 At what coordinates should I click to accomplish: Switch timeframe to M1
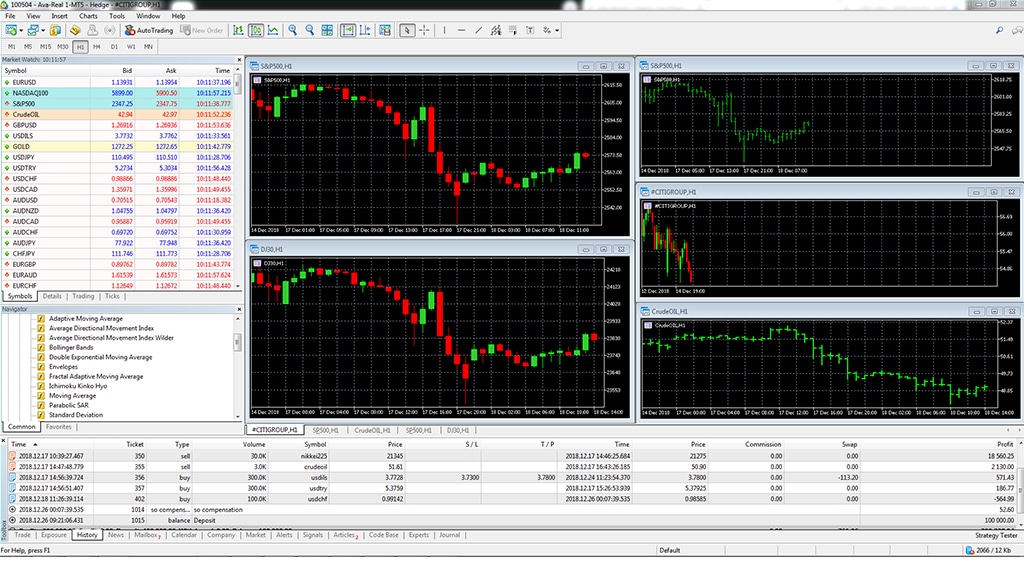click(x=11, y=47)
